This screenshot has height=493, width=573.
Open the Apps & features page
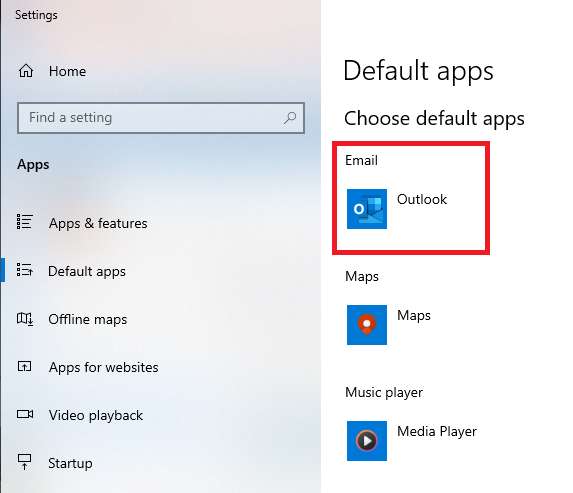(98, 223)
